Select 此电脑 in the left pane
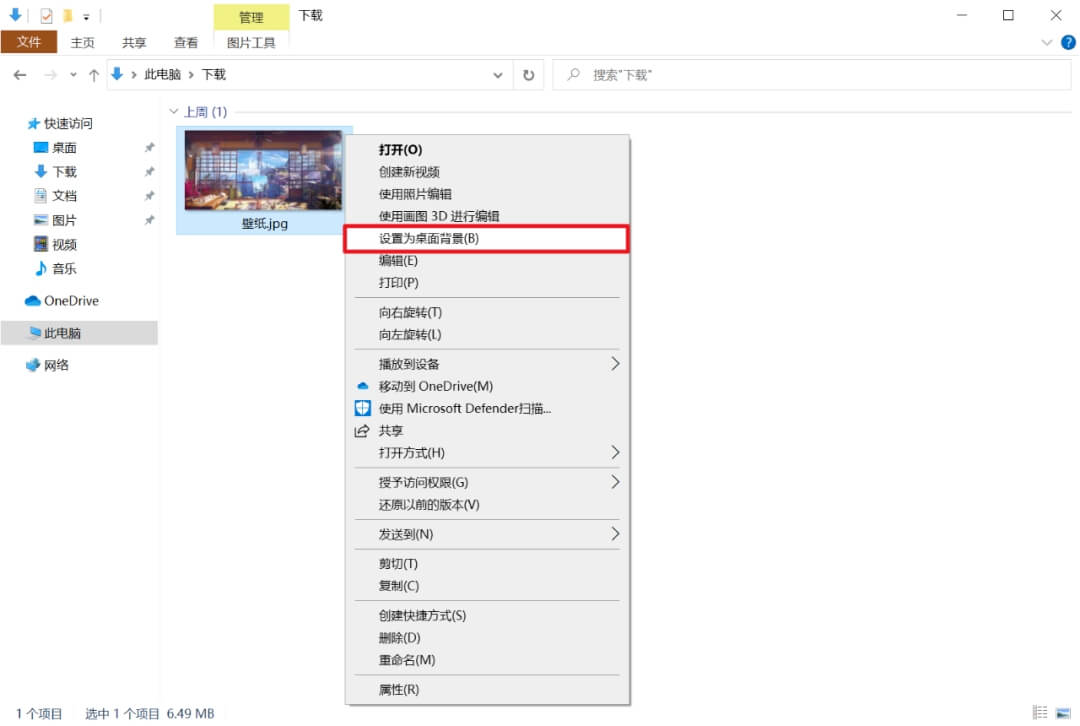 click(x=63, y=332)
